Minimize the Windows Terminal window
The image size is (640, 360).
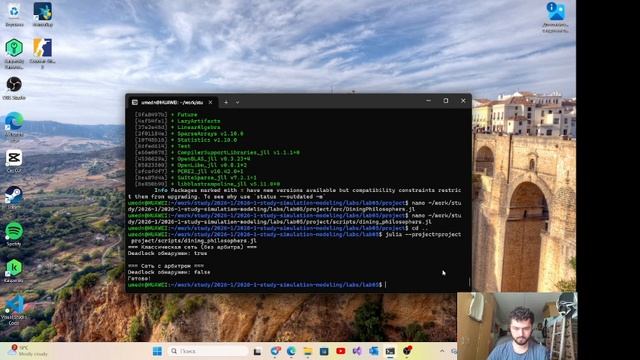[x=428, y=101]
